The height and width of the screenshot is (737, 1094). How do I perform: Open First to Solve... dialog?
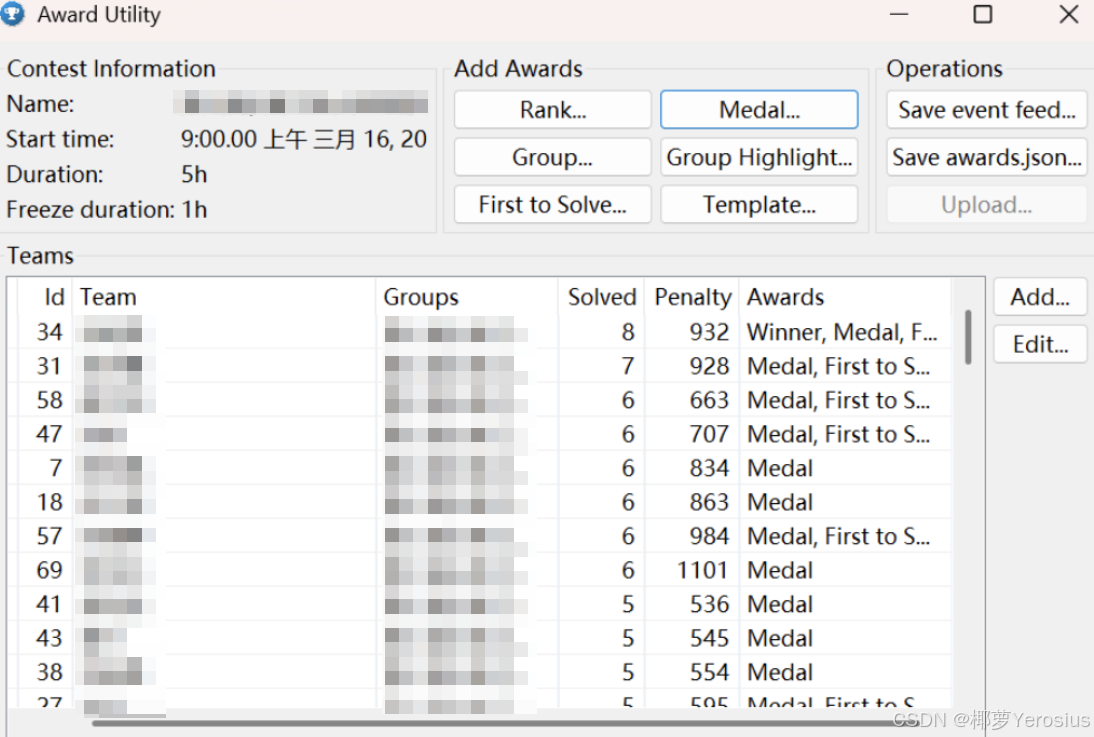(x=553, y=204)
